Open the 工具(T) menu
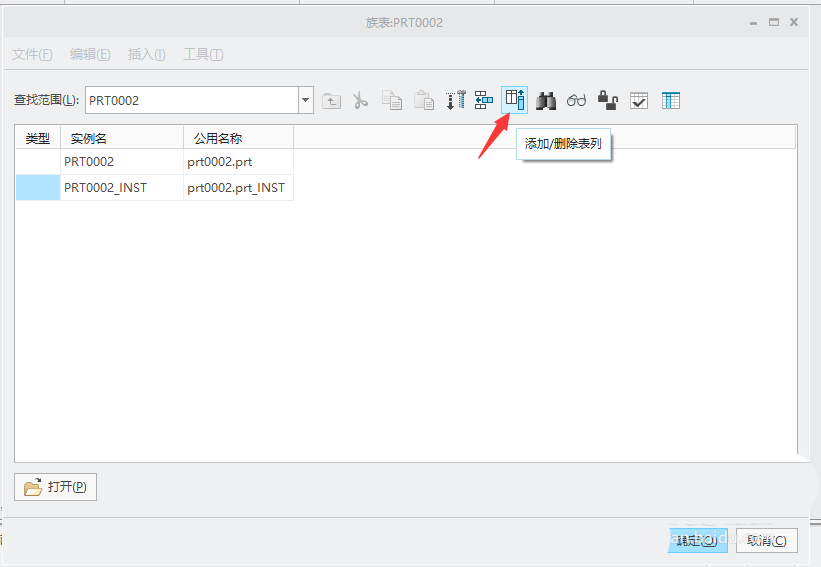 tap(203, 54)
